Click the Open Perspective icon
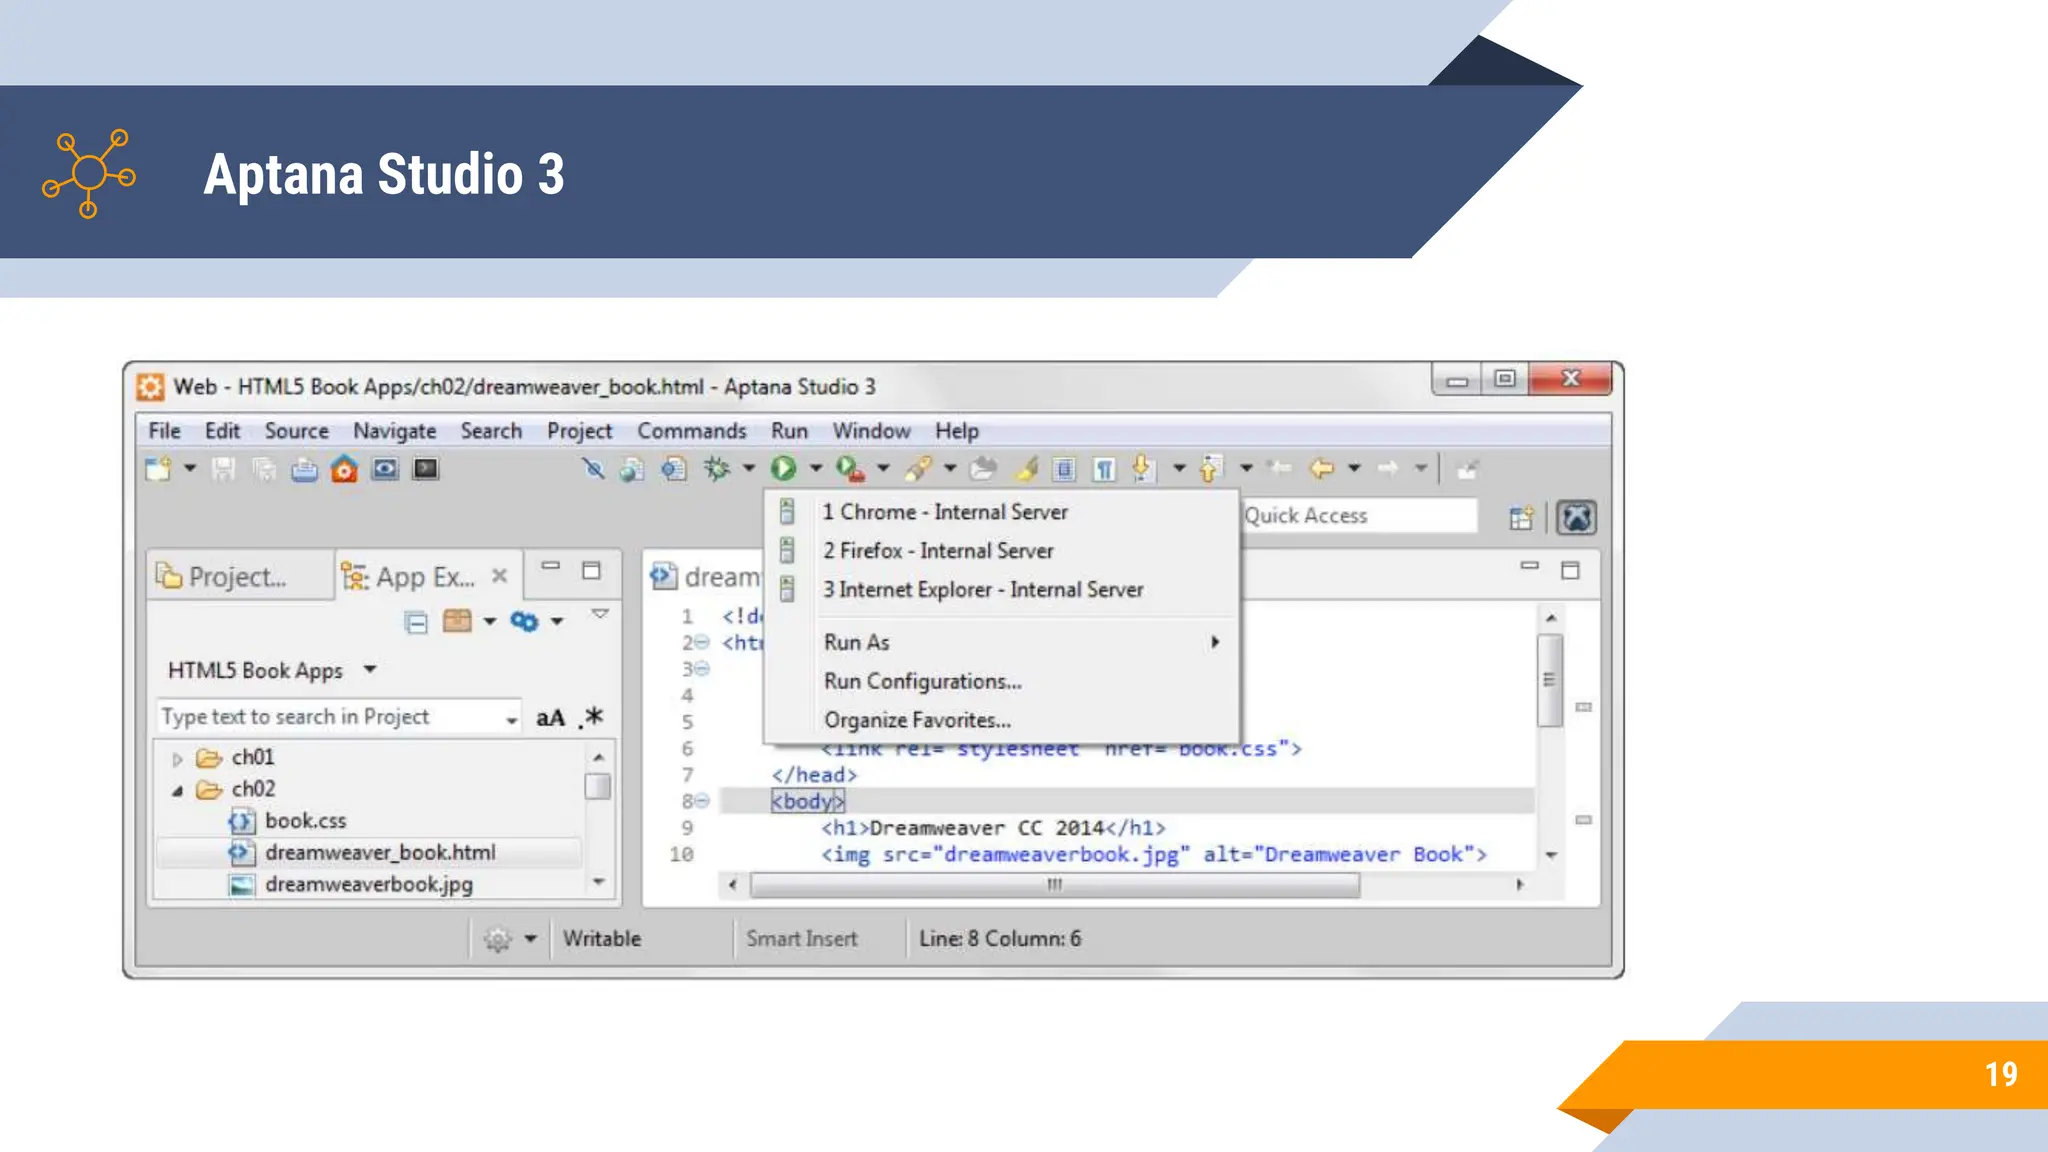 click(1521, 517)
